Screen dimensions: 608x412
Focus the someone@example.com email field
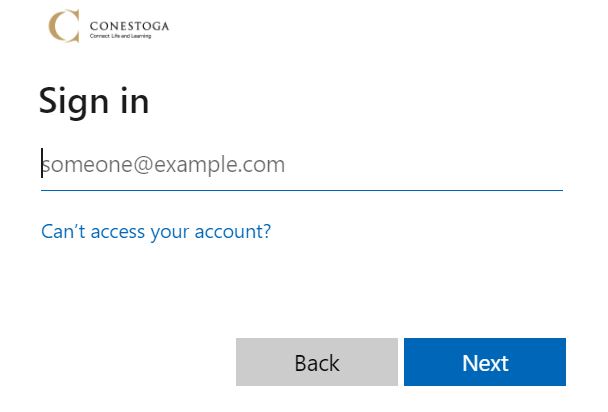pos(300,164)
